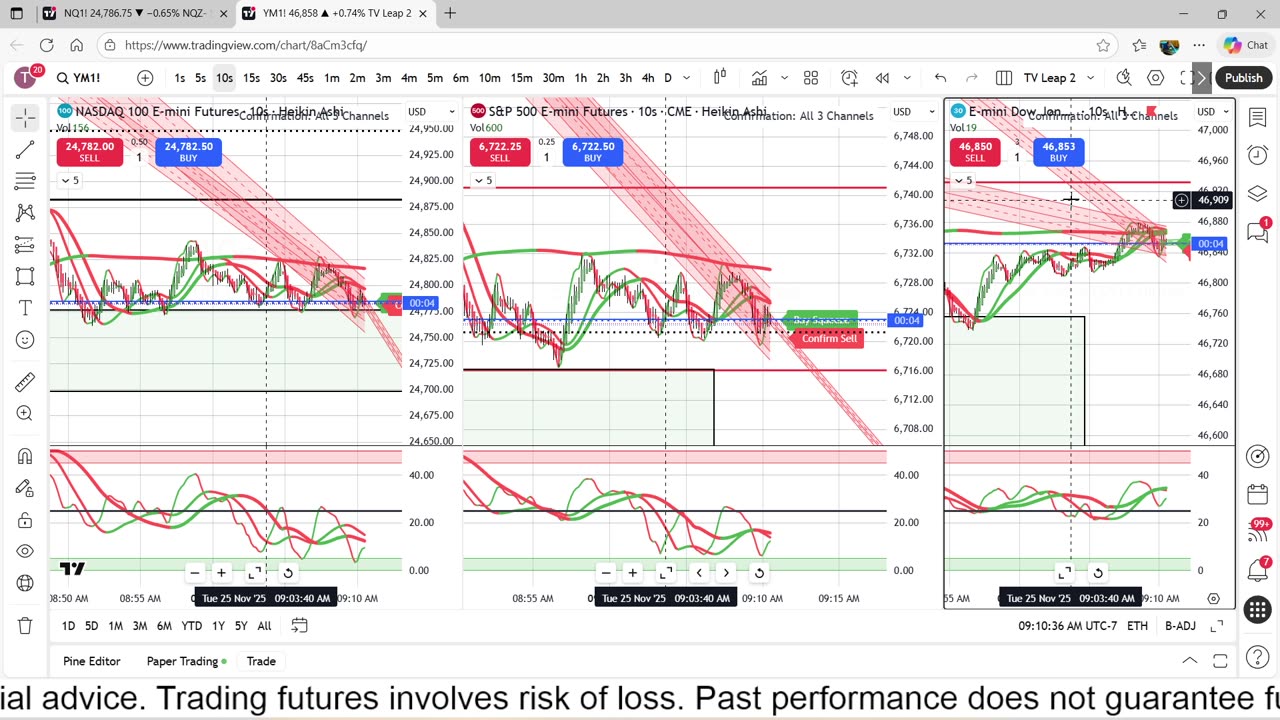Viewport: 1280px width, 720px height.
Task: Select the YTD date range
Action: click(191, 626)
